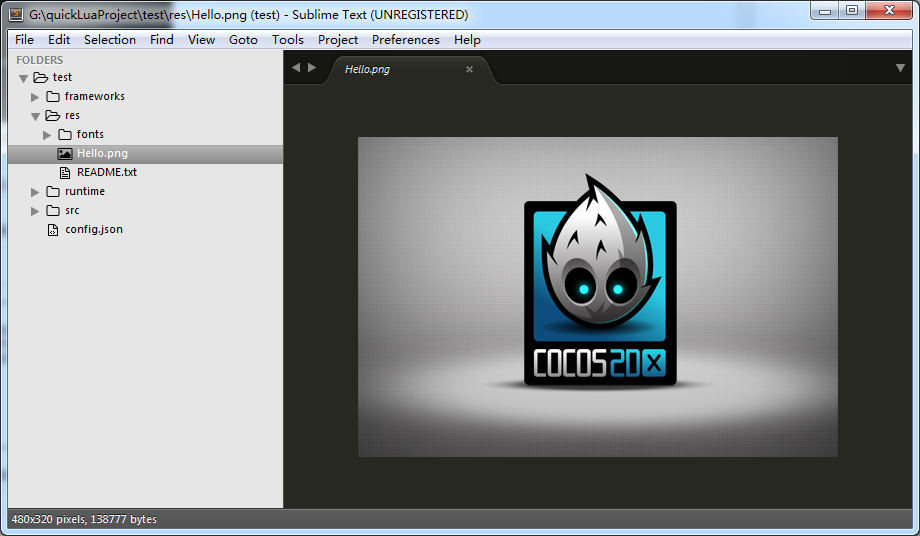Click the Hello.png image file icon
The height and width of the screenshot is (536, 920).
[65, 154]
